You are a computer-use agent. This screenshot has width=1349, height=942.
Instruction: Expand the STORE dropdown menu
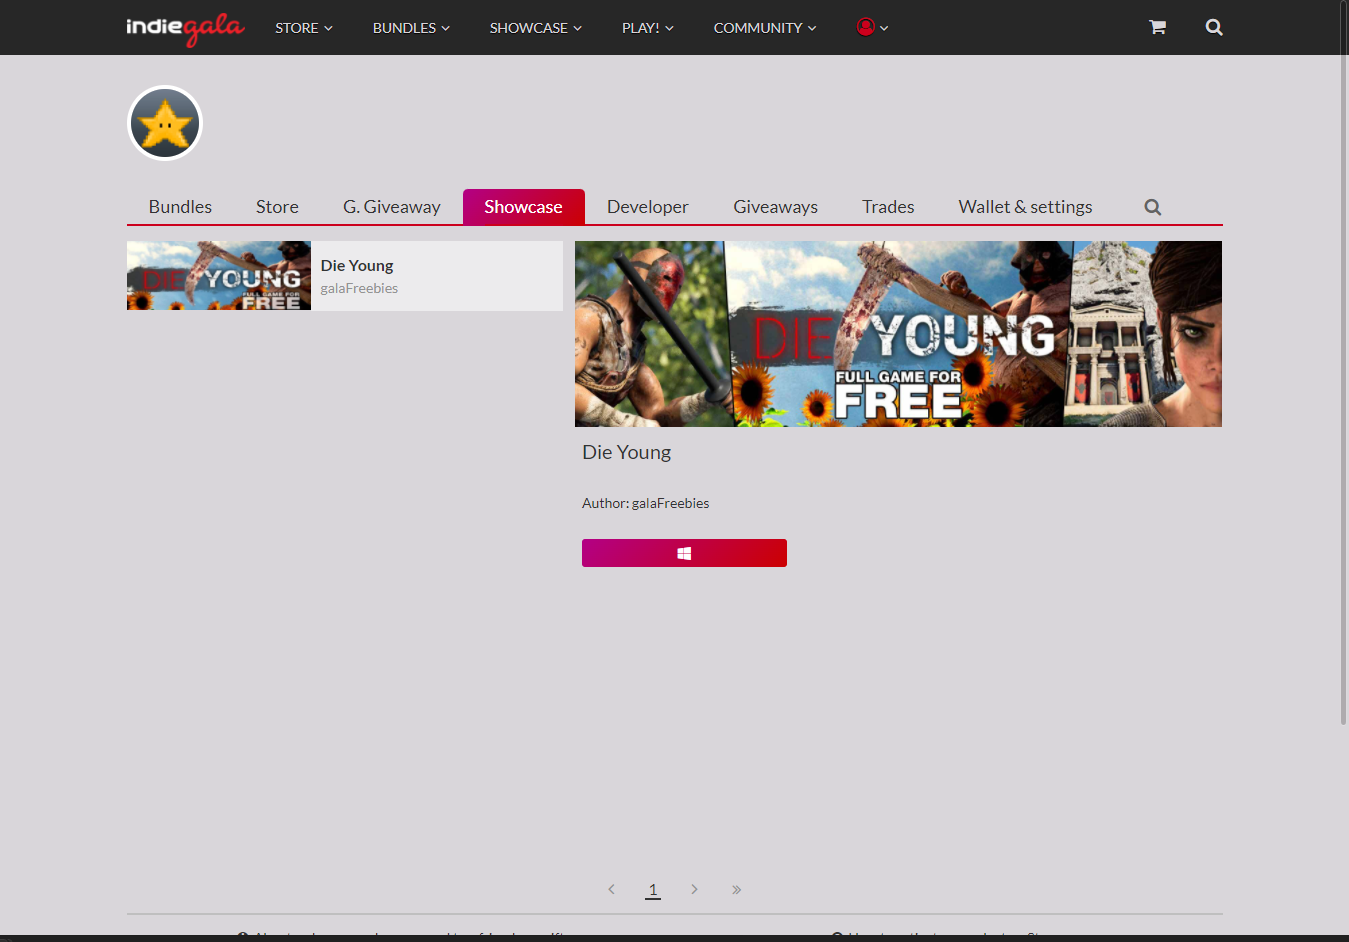coord(303,28)
